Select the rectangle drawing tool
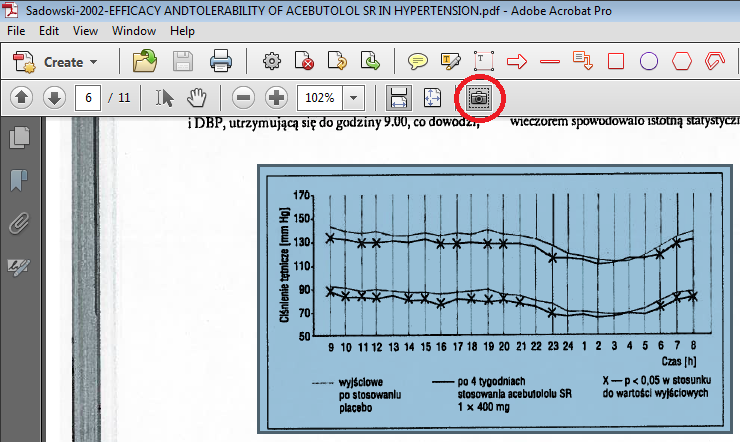Image resolution: width=740 pixels, height=442 pixels. click(616, 62)
